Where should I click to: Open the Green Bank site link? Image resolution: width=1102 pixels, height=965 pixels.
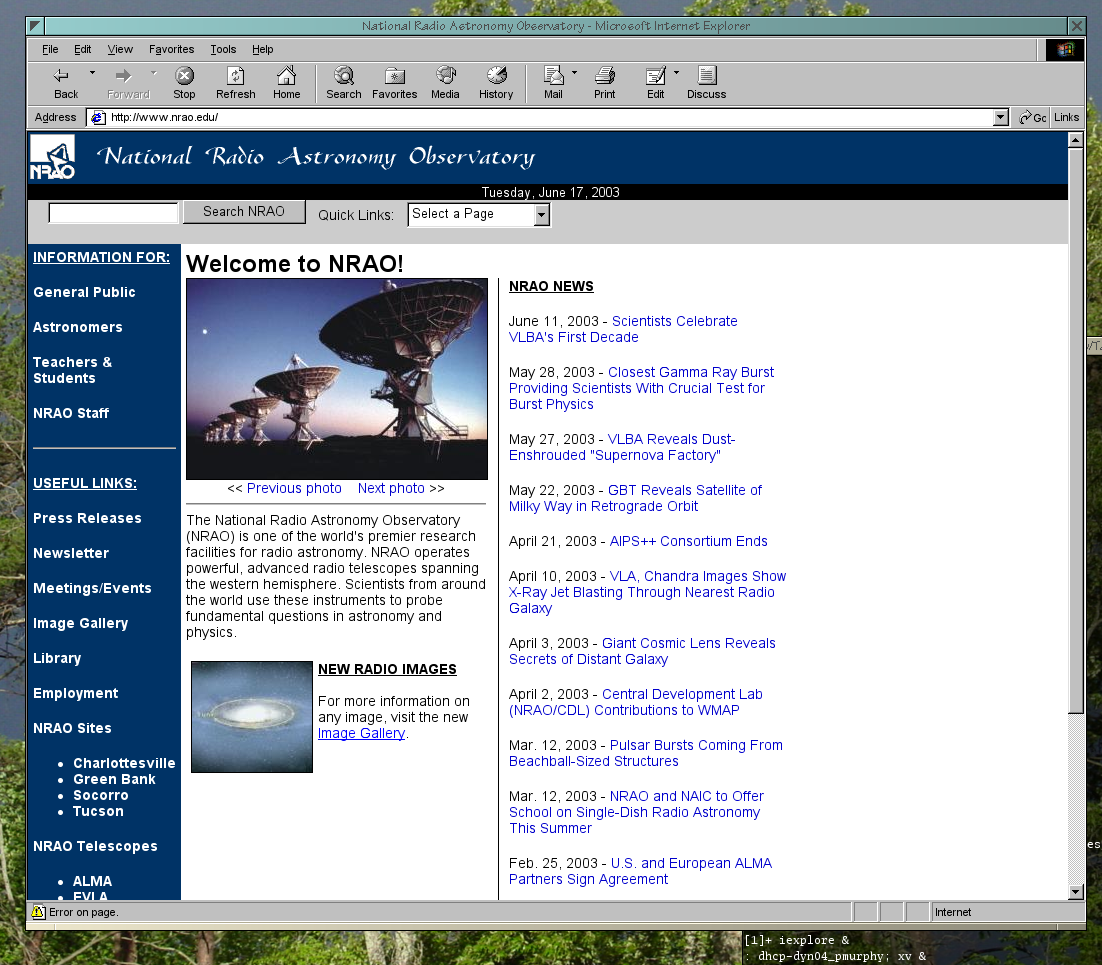(114, 779)
